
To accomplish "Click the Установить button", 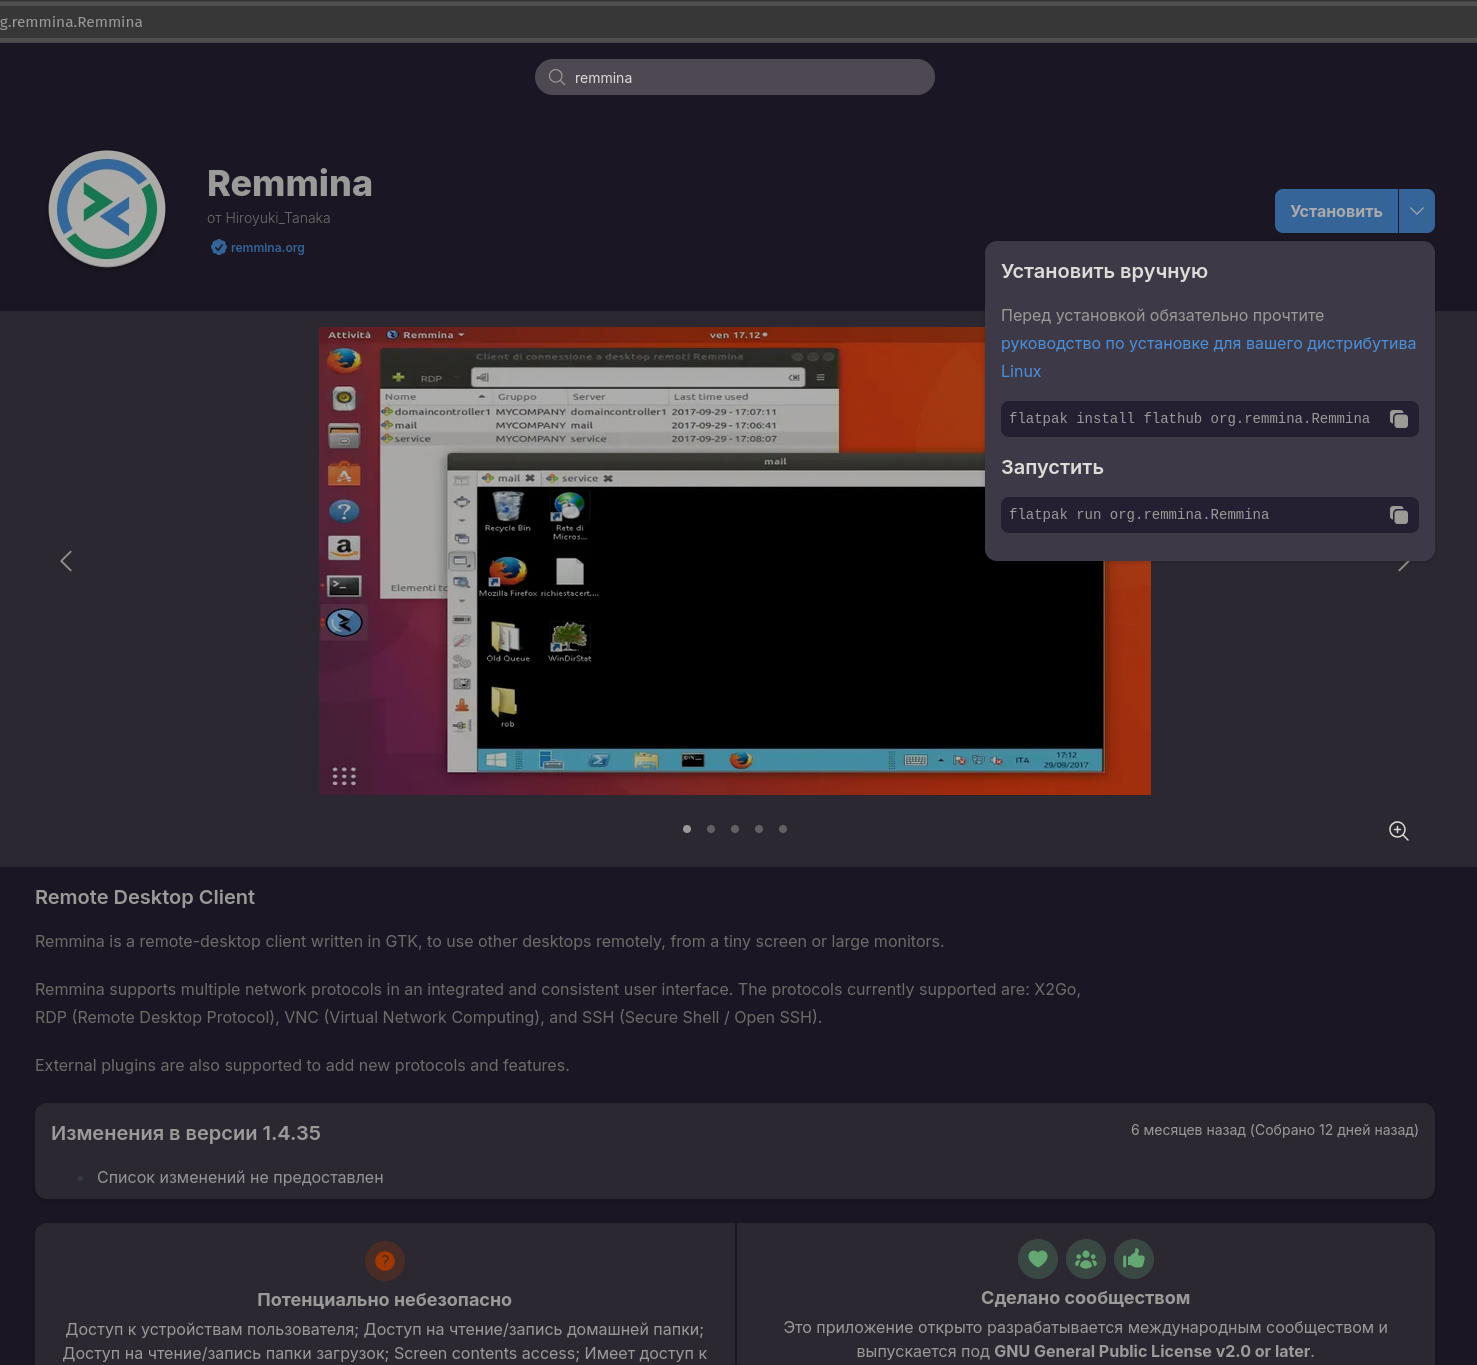I will (x=1336, y=211).
